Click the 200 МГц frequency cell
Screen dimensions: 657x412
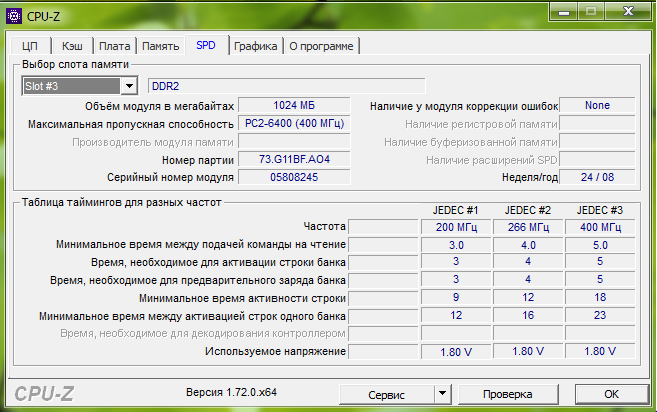click(456, 227)
